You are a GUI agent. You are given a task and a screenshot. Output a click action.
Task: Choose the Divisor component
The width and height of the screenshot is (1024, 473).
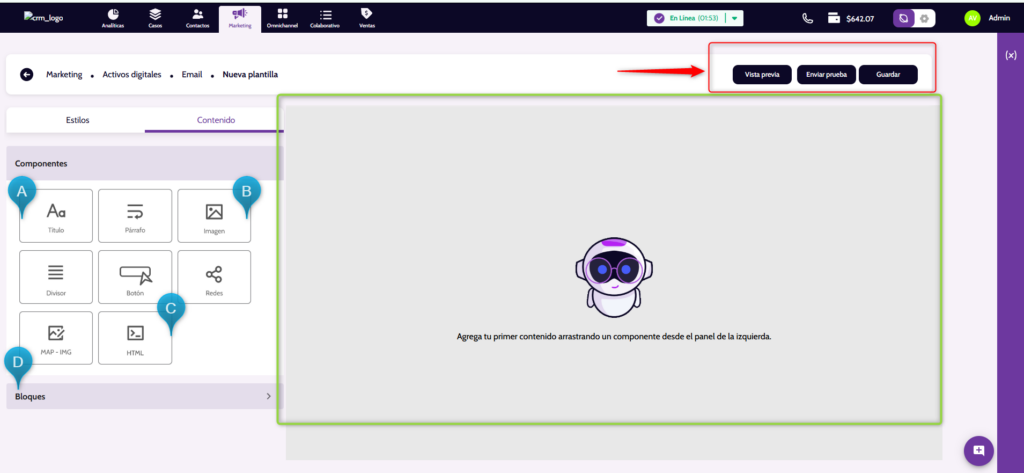pos(56,277)
